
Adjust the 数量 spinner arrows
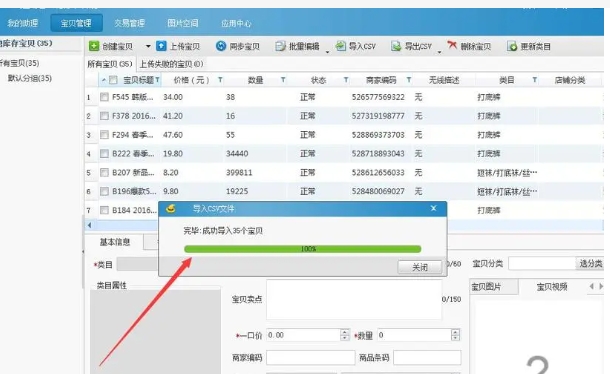456,335
